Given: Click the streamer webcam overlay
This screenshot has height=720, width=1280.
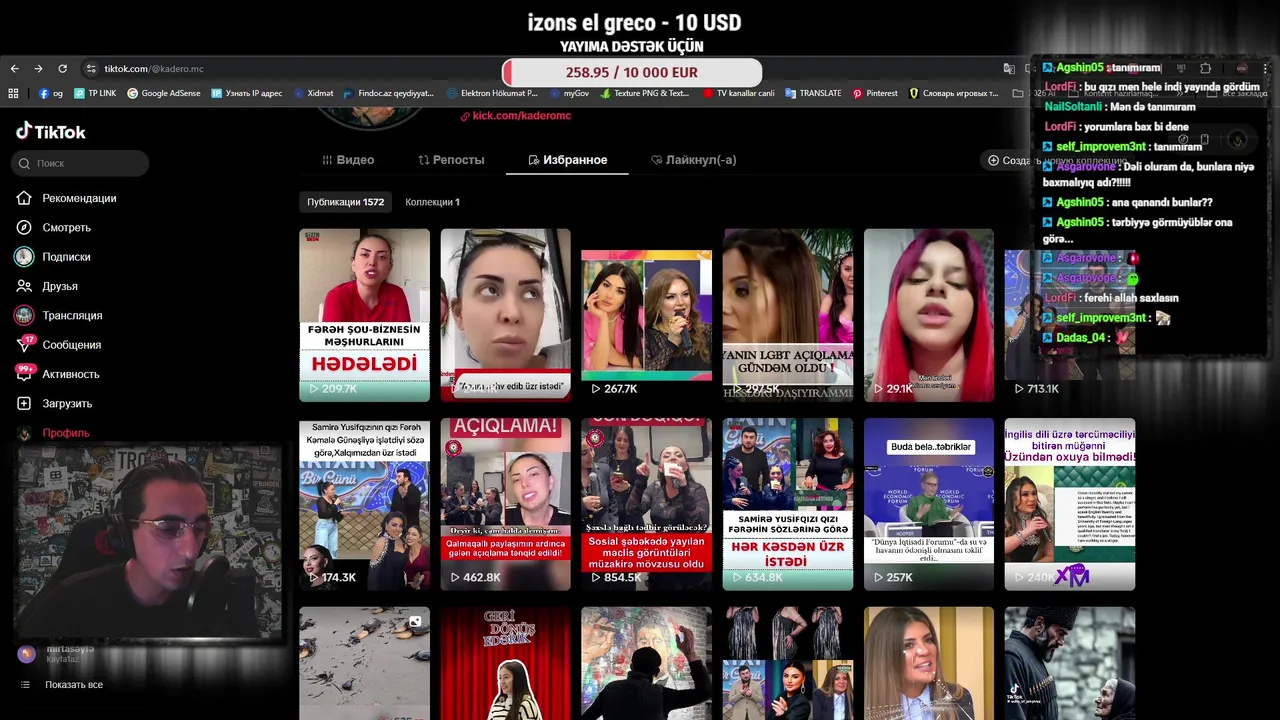Looking at the screenshot, I should [x=148, y=541].
